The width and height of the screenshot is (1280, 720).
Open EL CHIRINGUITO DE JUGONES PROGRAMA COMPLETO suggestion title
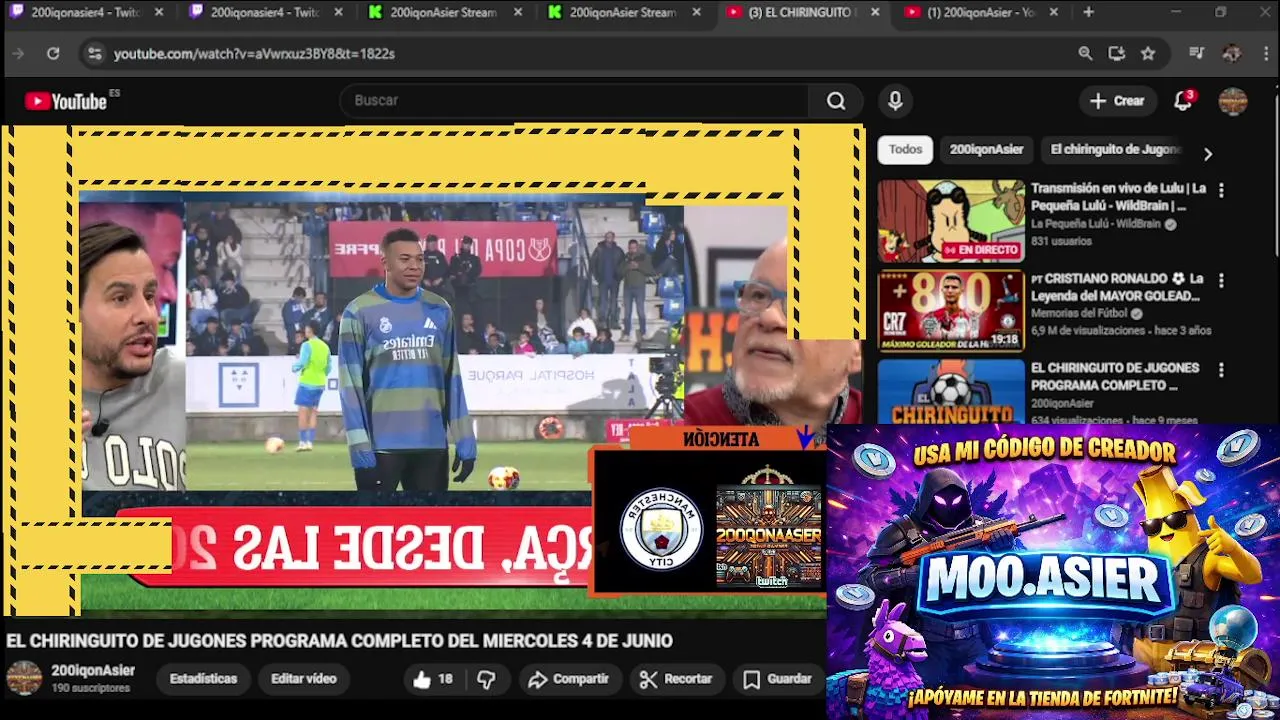1115,377
